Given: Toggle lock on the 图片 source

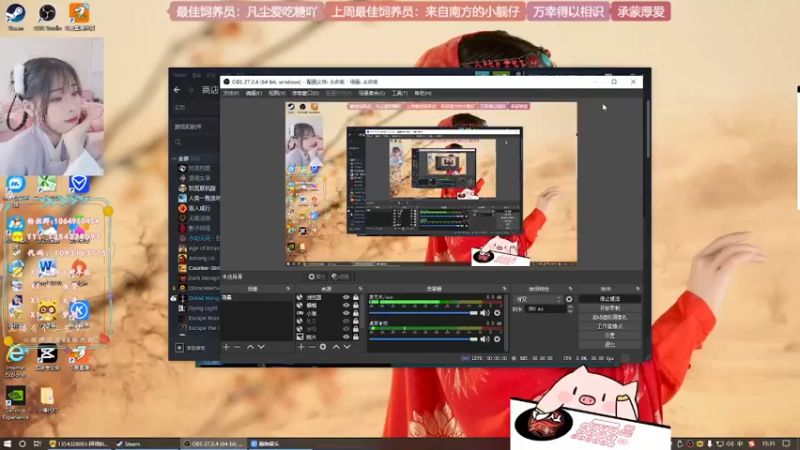Looking at the screenshot, I should pos(356,337).
